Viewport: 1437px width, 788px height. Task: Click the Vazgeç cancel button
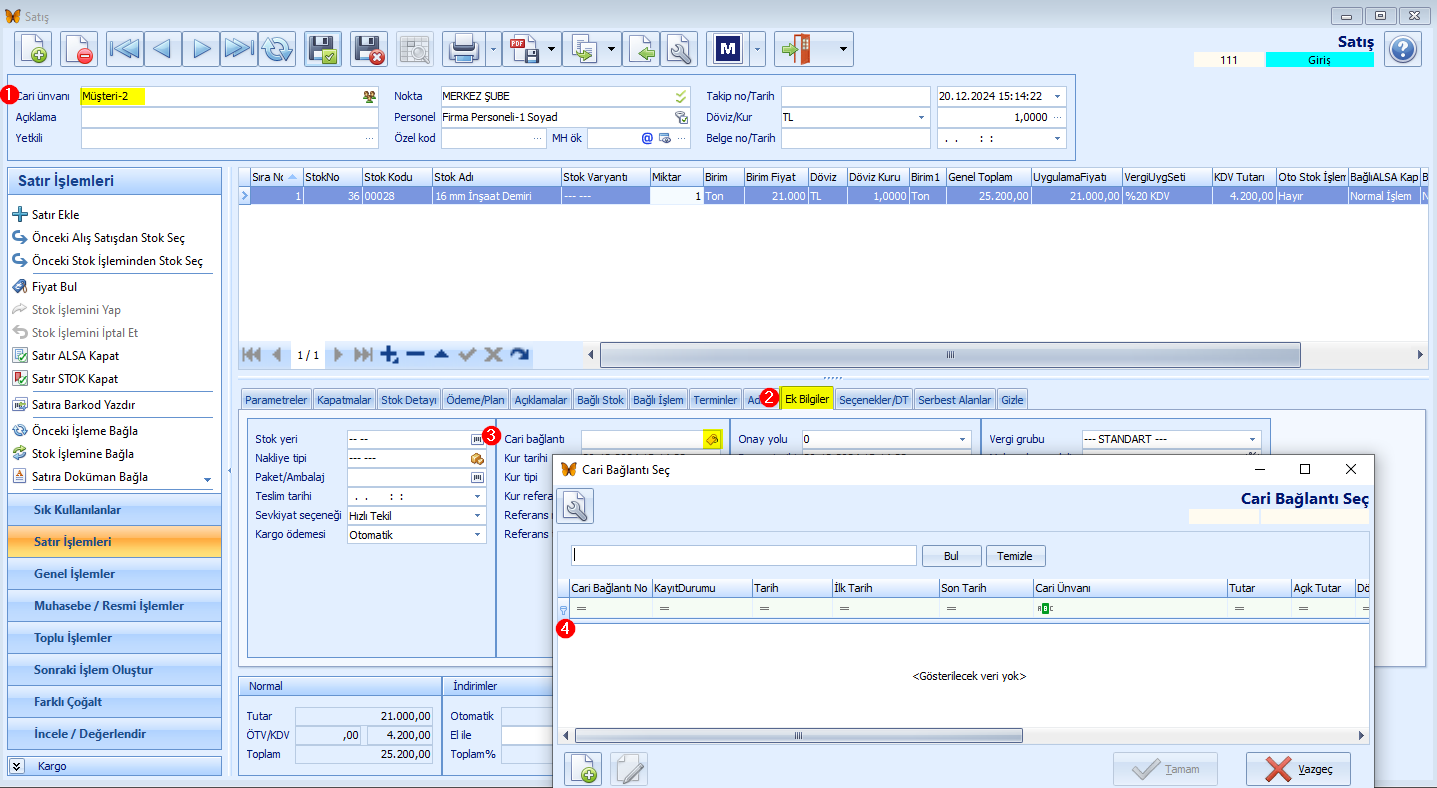[x=1298, y=769]
